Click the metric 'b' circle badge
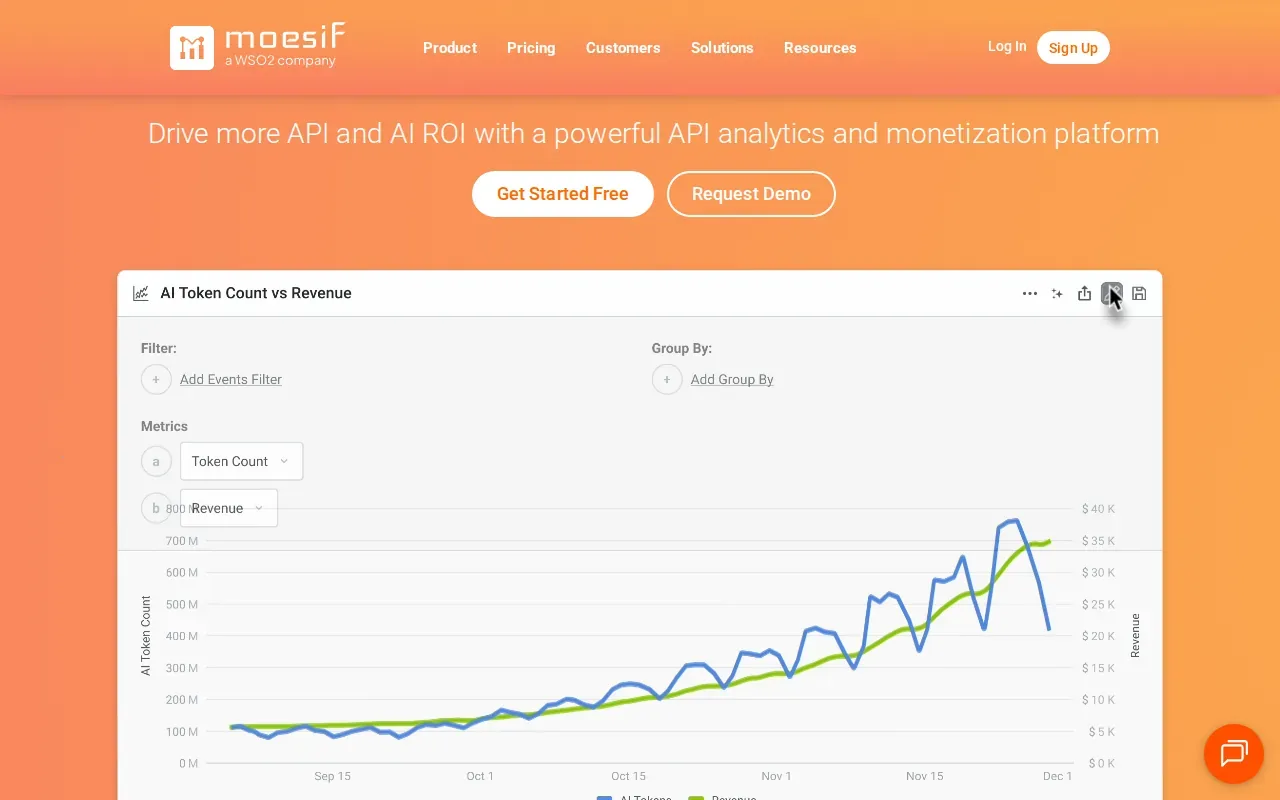This screenshot has height=800, width=1280. point(156,508)
